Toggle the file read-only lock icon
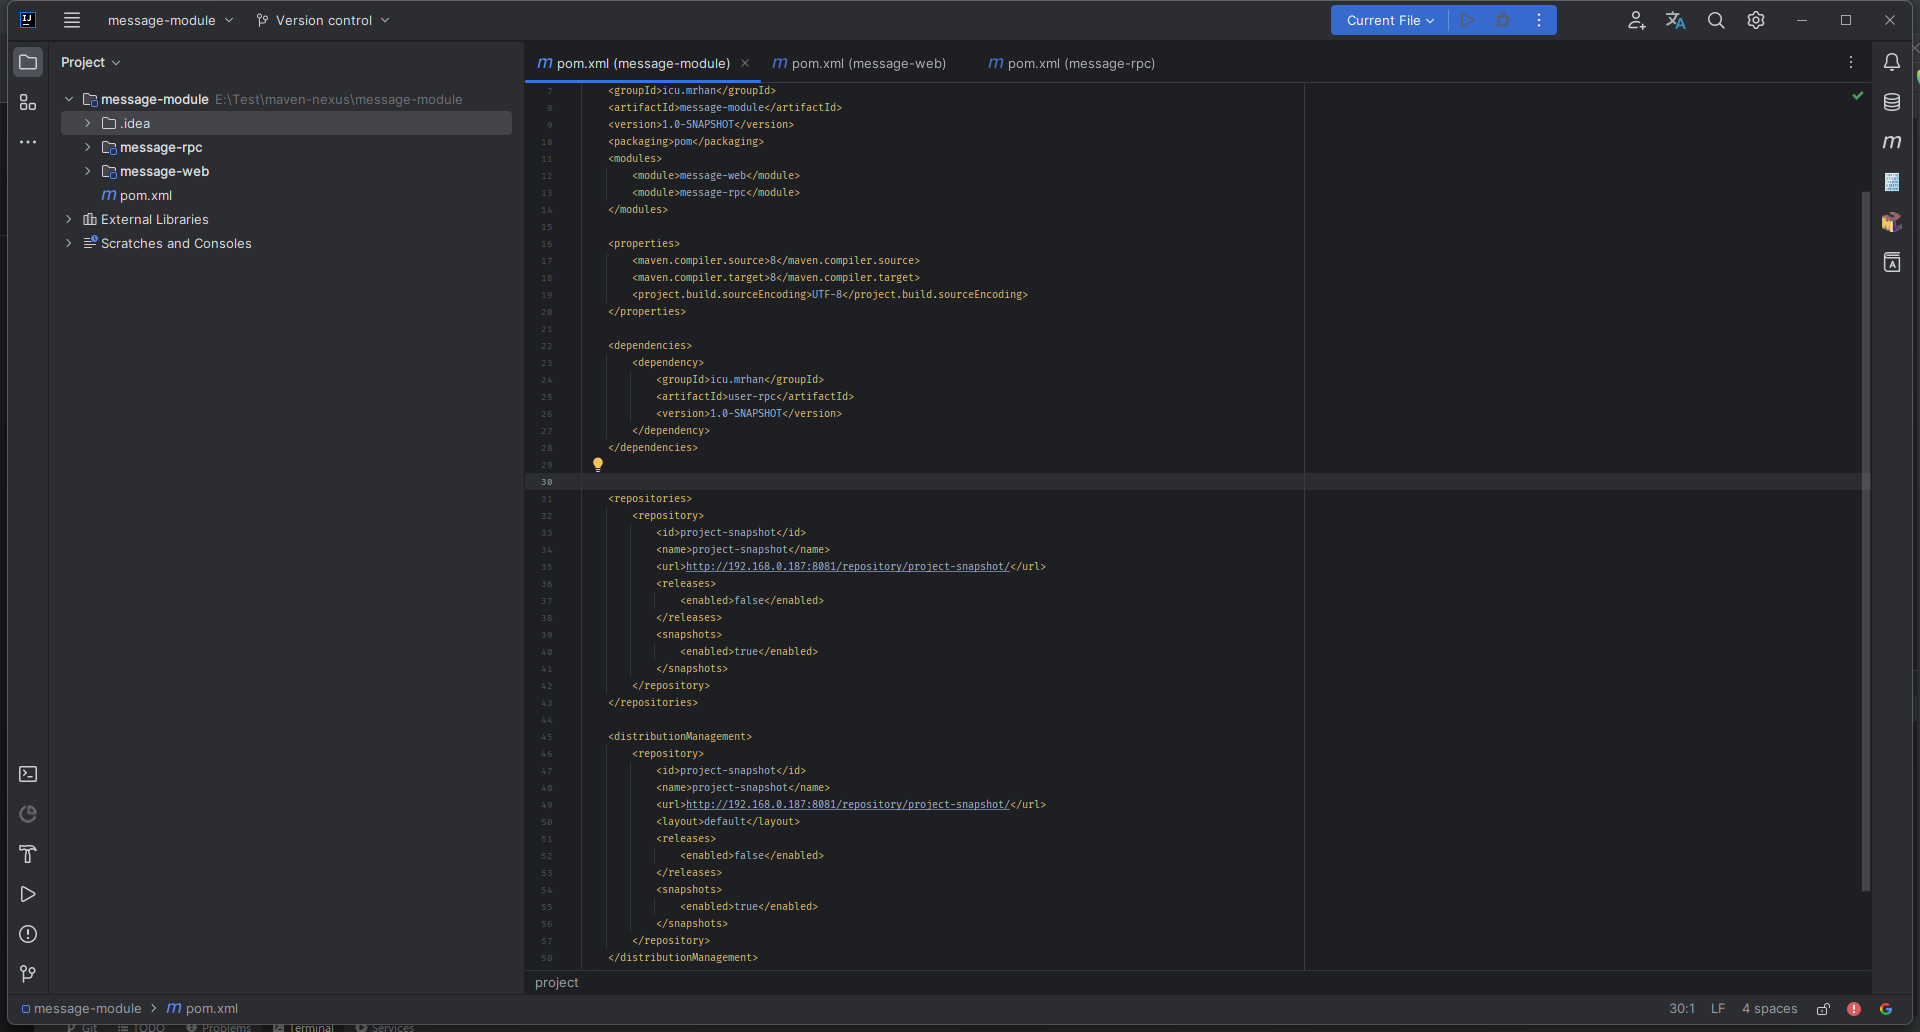 [x=1824, y=1009]
